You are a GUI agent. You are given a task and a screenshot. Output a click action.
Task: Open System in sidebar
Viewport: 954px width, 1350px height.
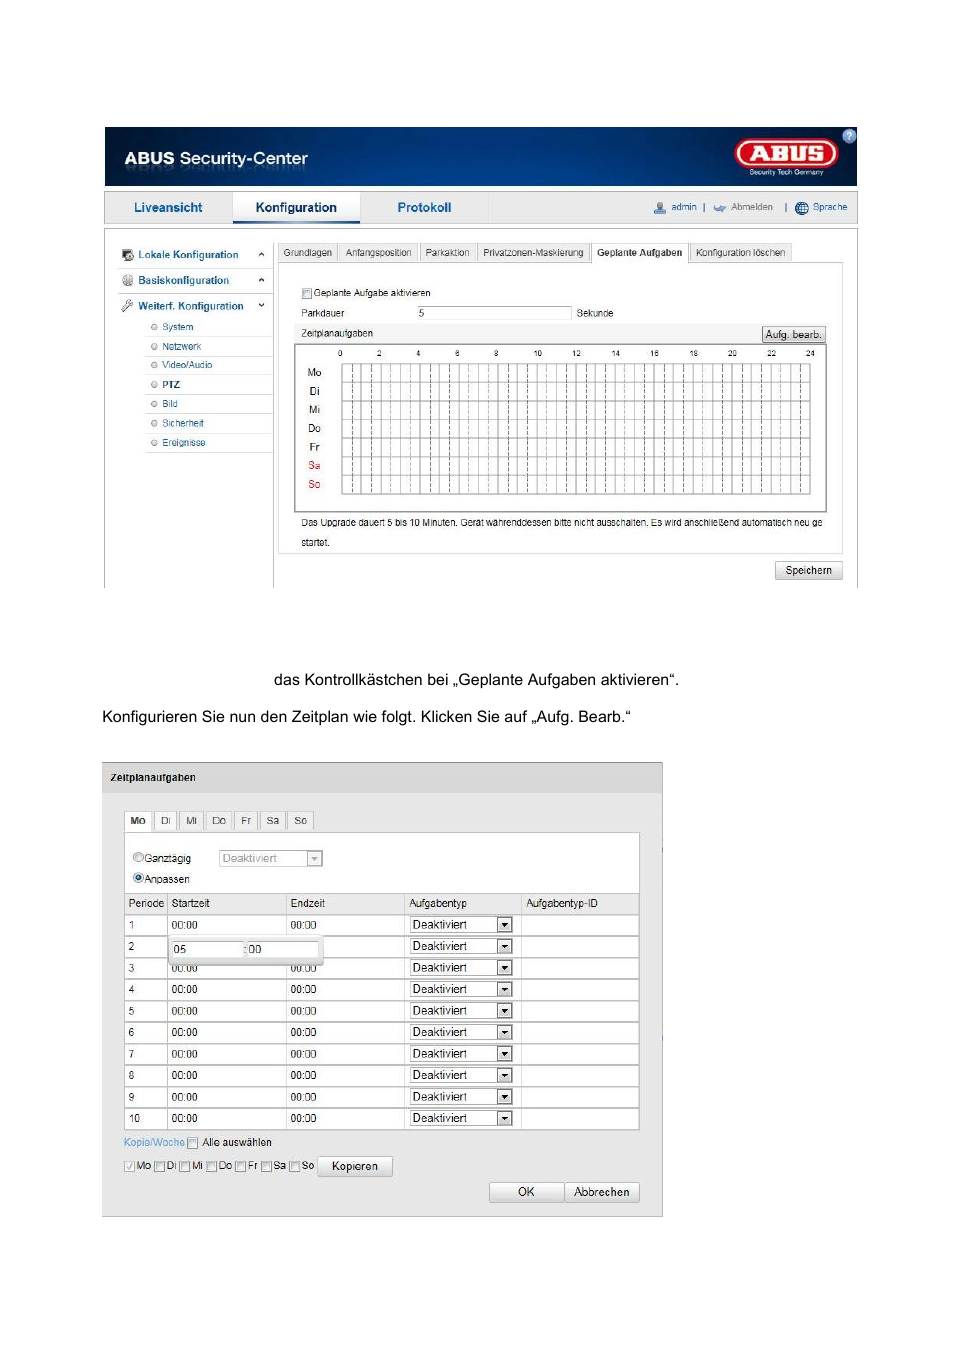(178, 327)
